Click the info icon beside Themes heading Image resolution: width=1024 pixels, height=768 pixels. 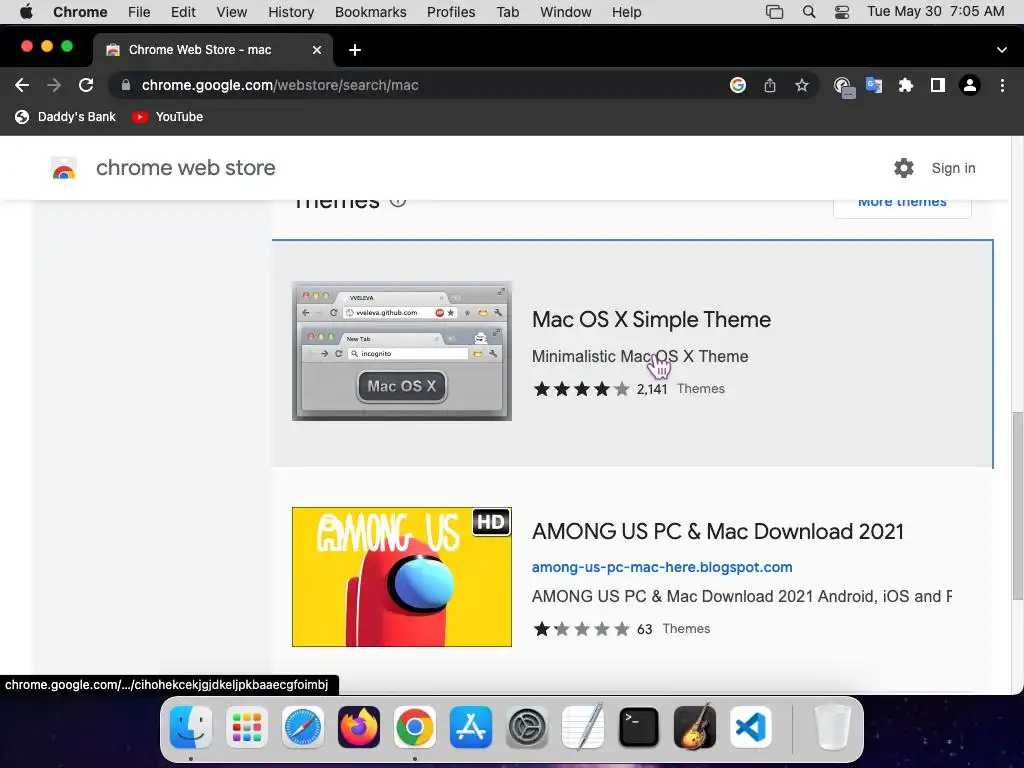tap(398, 200)
